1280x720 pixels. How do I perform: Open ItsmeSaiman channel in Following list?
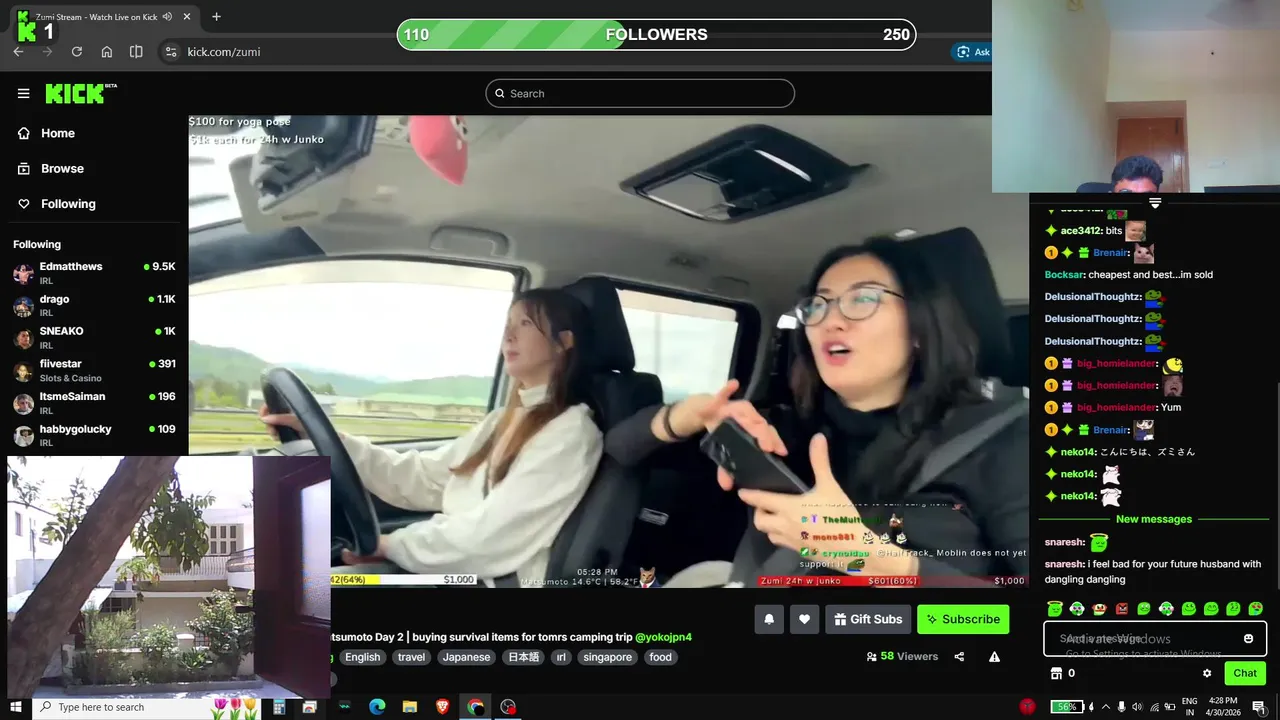(94, 402)
